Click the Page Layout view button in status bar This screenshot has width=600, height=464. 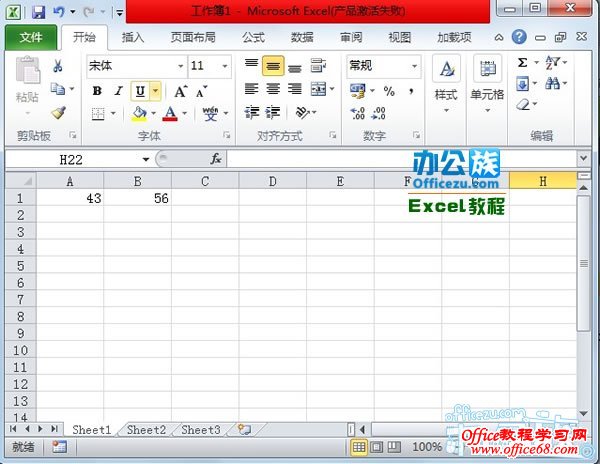pos(377,446)
